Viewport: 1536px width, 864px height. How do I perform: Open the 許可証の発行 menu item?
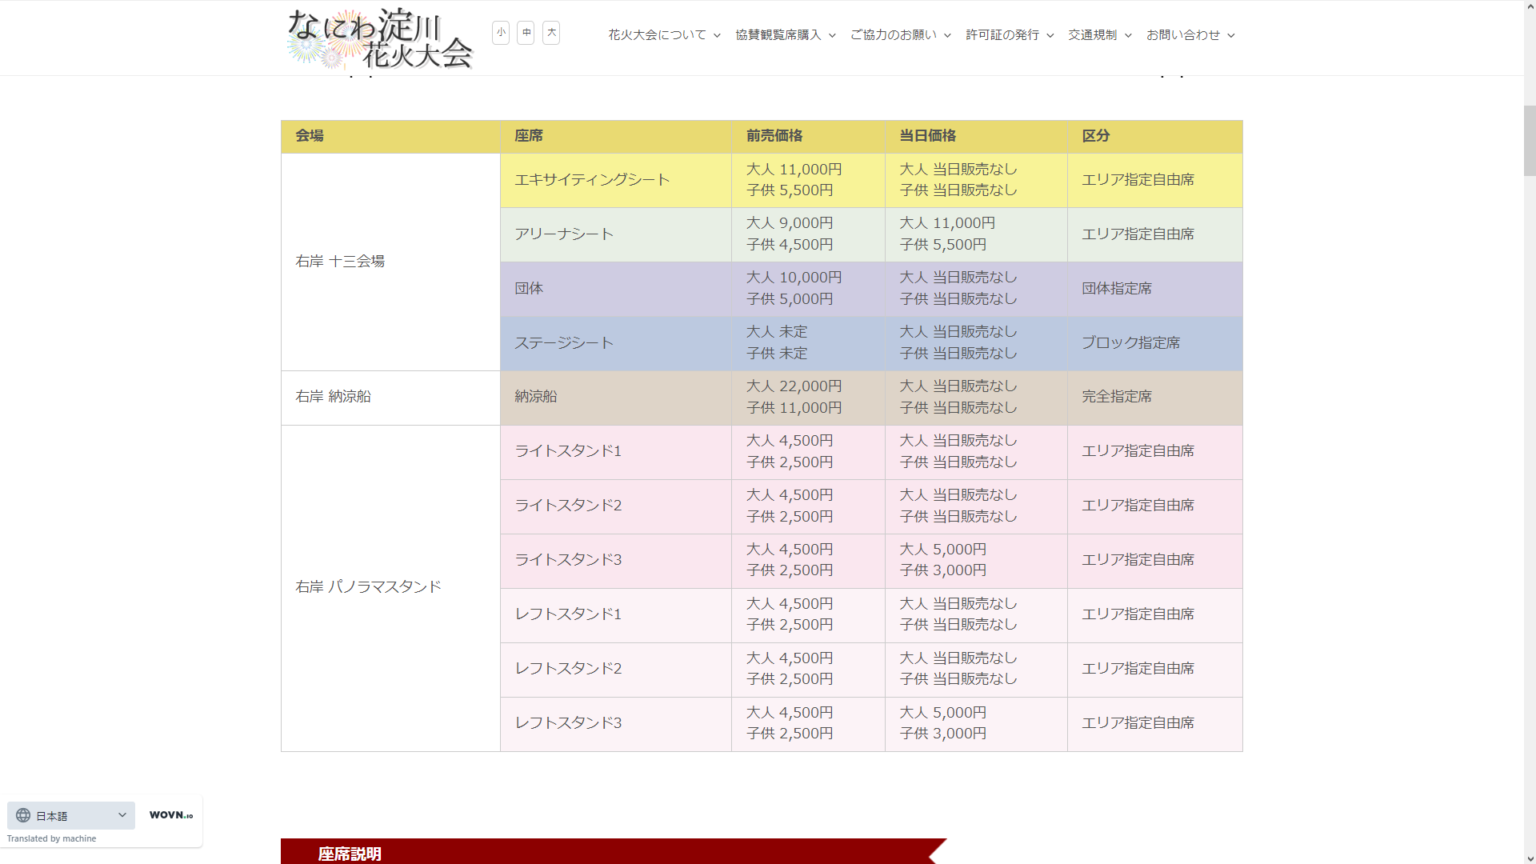point(1005,33)
